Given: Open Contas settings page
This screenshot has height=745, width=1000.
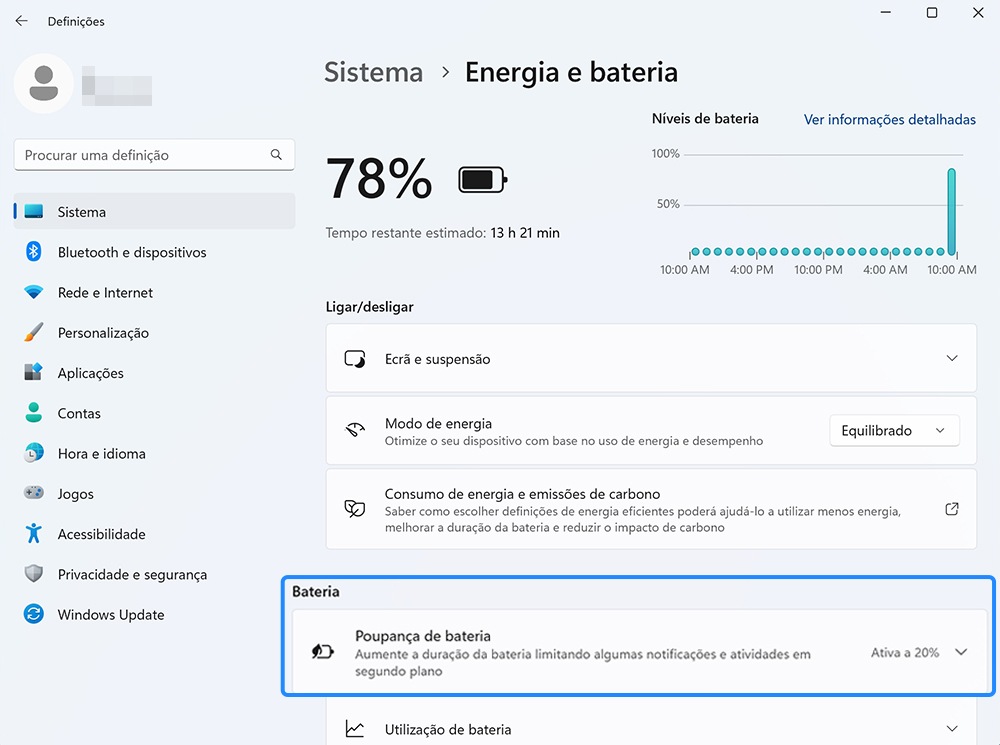Looking at the screenshot, I should coord(154,413).
